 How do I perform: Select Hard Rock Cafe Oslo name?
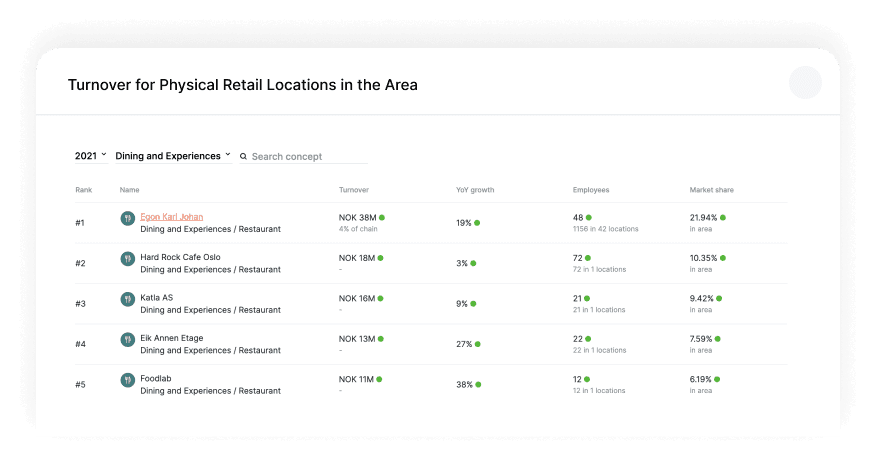pos(180,257)
